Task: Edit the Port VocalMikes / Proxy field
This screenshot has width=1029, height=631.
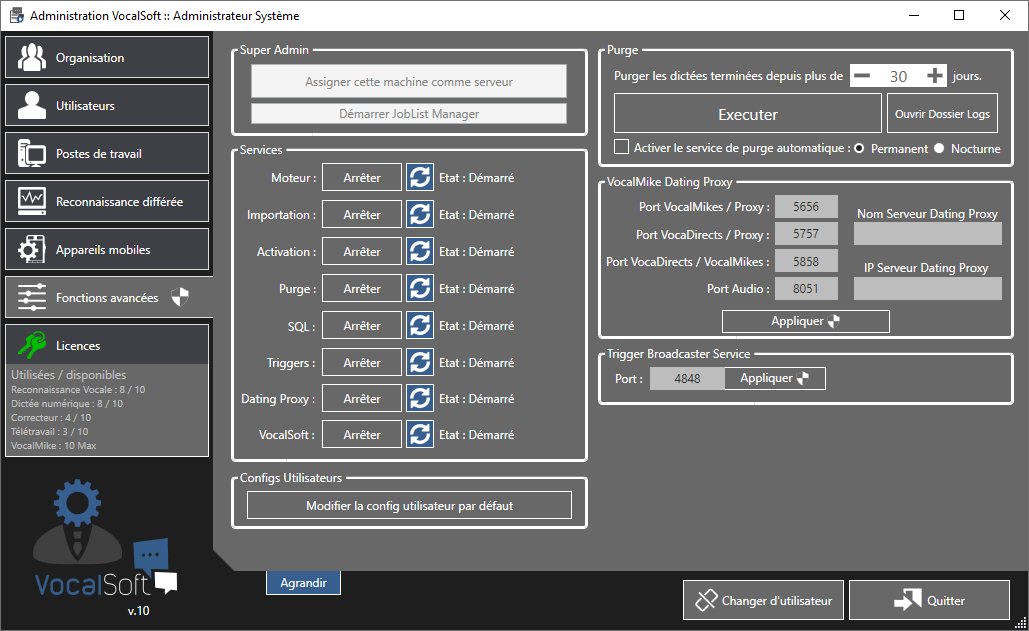Action: (x=806, y=207)
